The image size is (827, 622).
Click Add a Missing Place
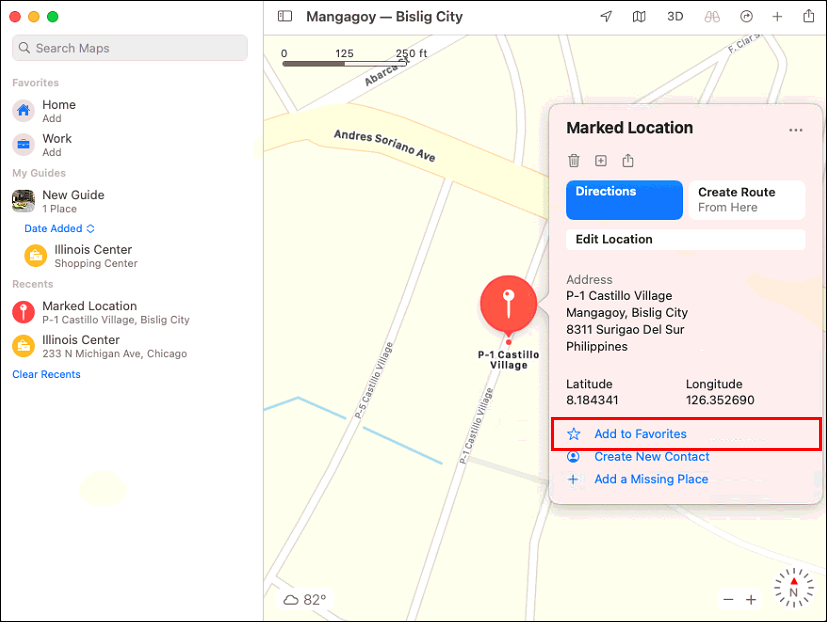click(651, 479)
